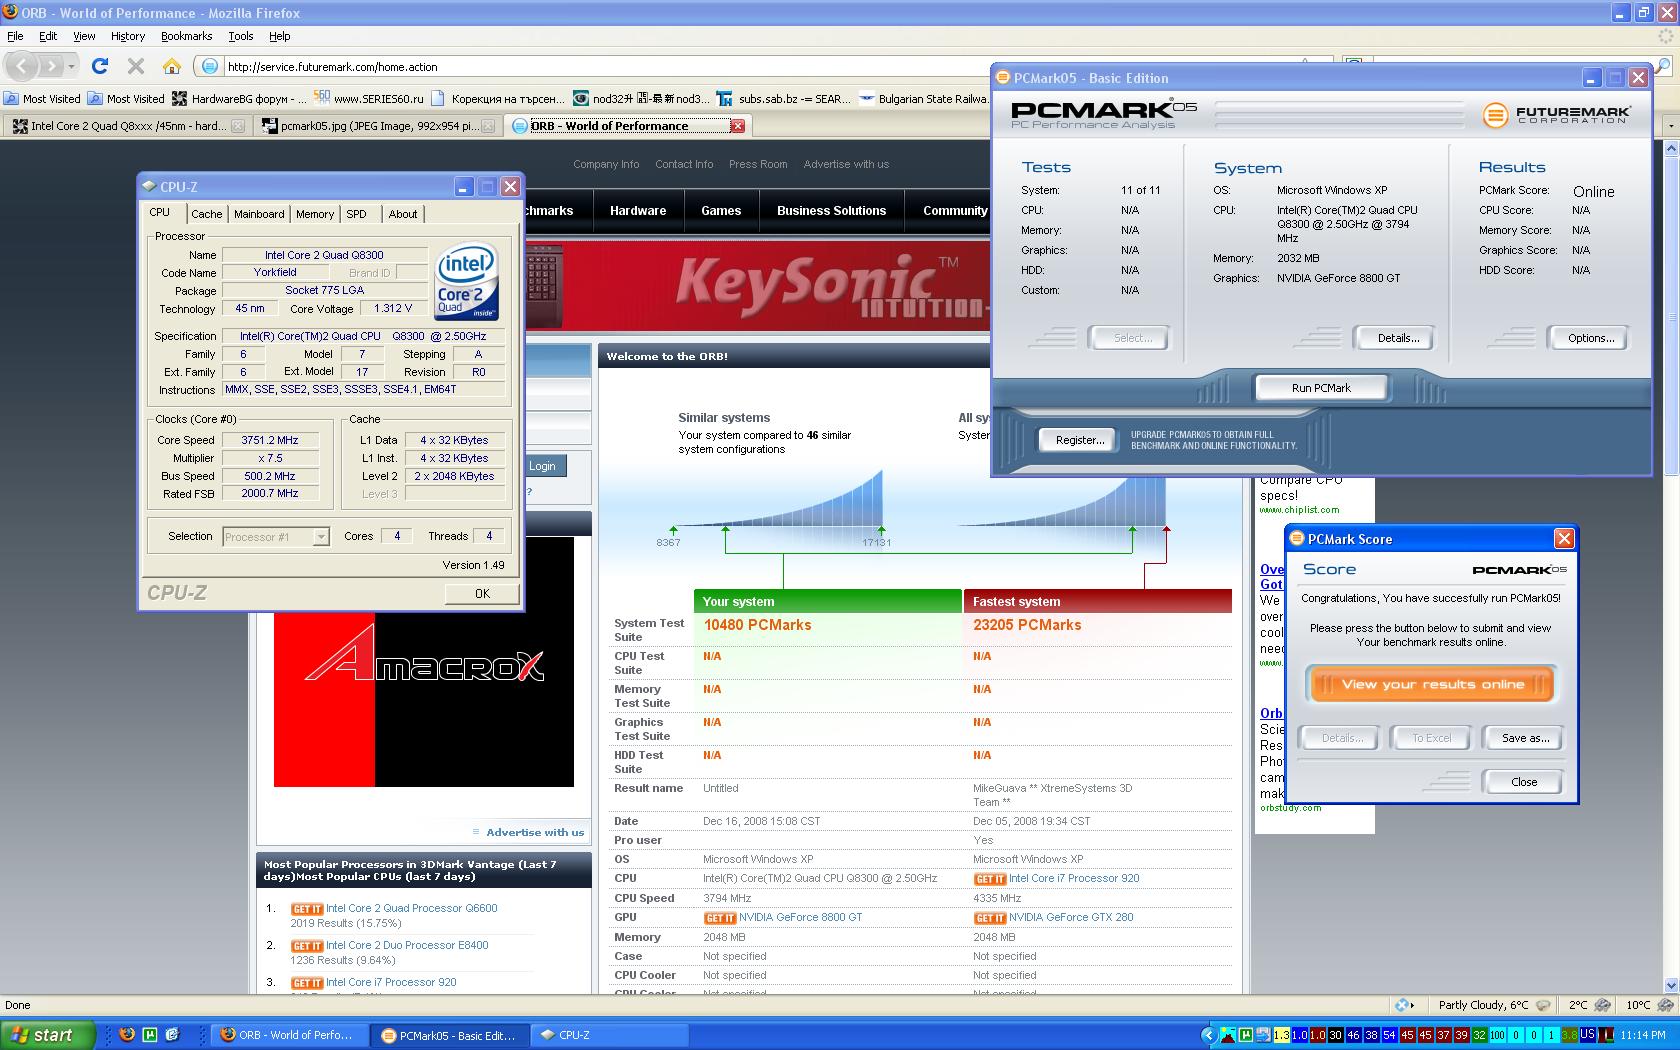Open the Hardware site navigation item
This screenshot has width=1680, height=1050.
(x=638, y=211)
